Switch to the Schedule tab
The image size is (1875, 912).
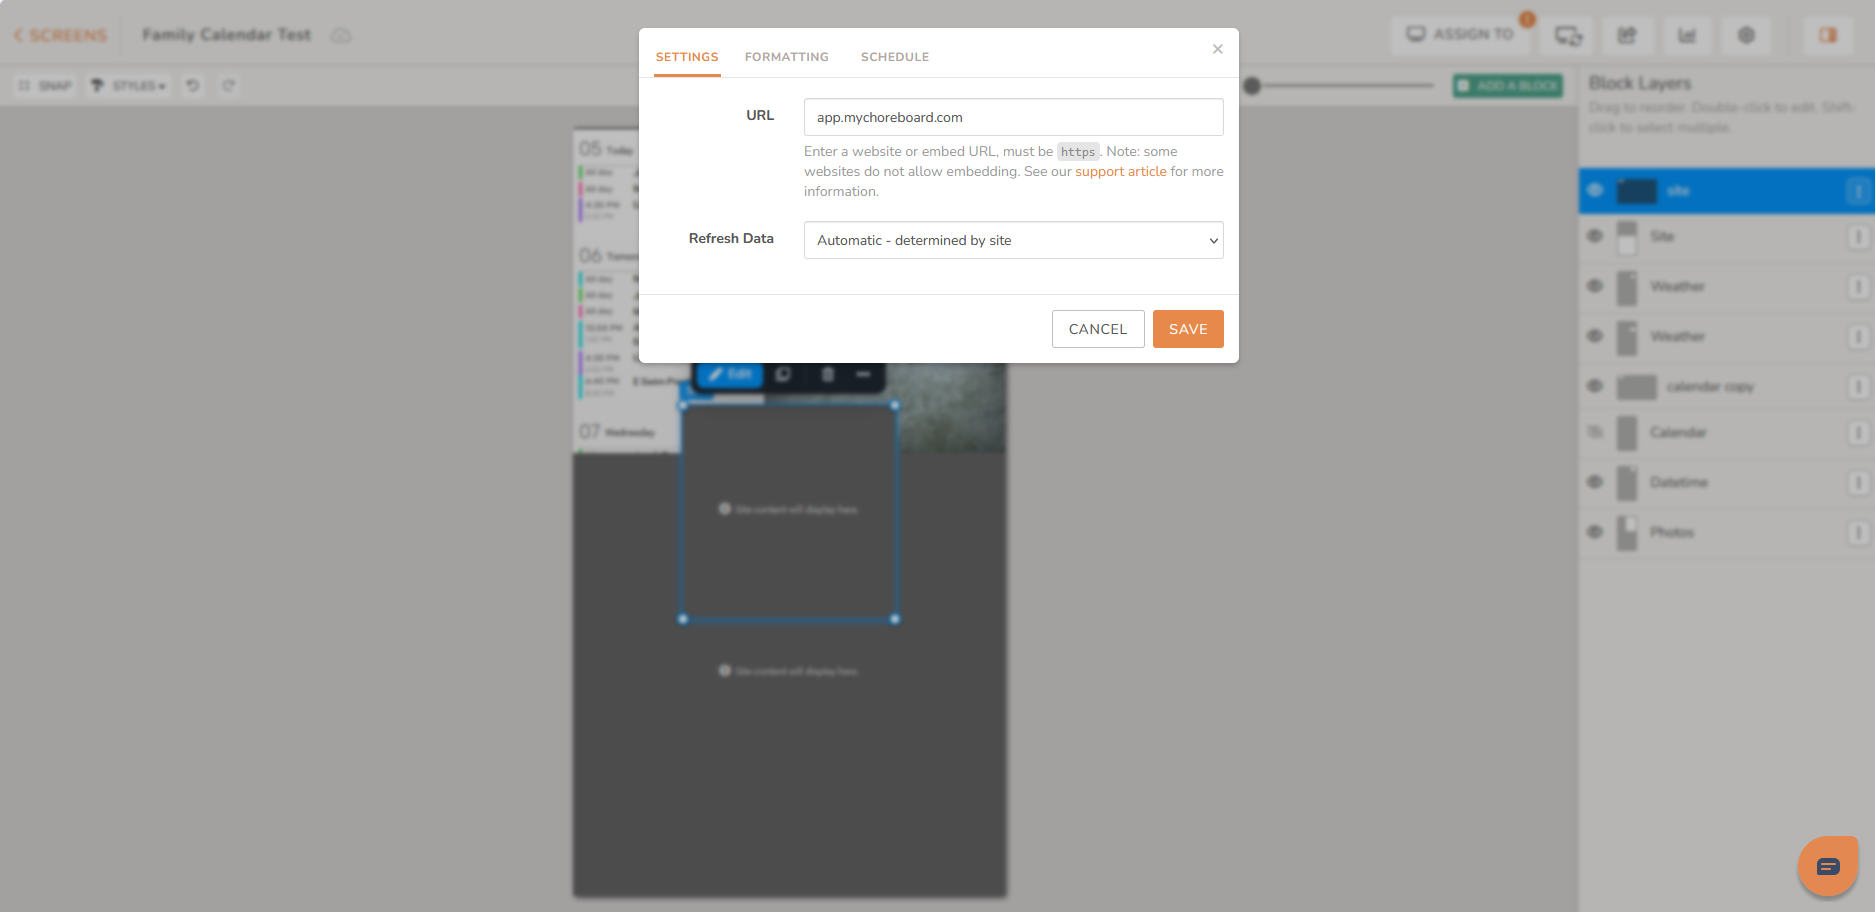tap(895, 57)
